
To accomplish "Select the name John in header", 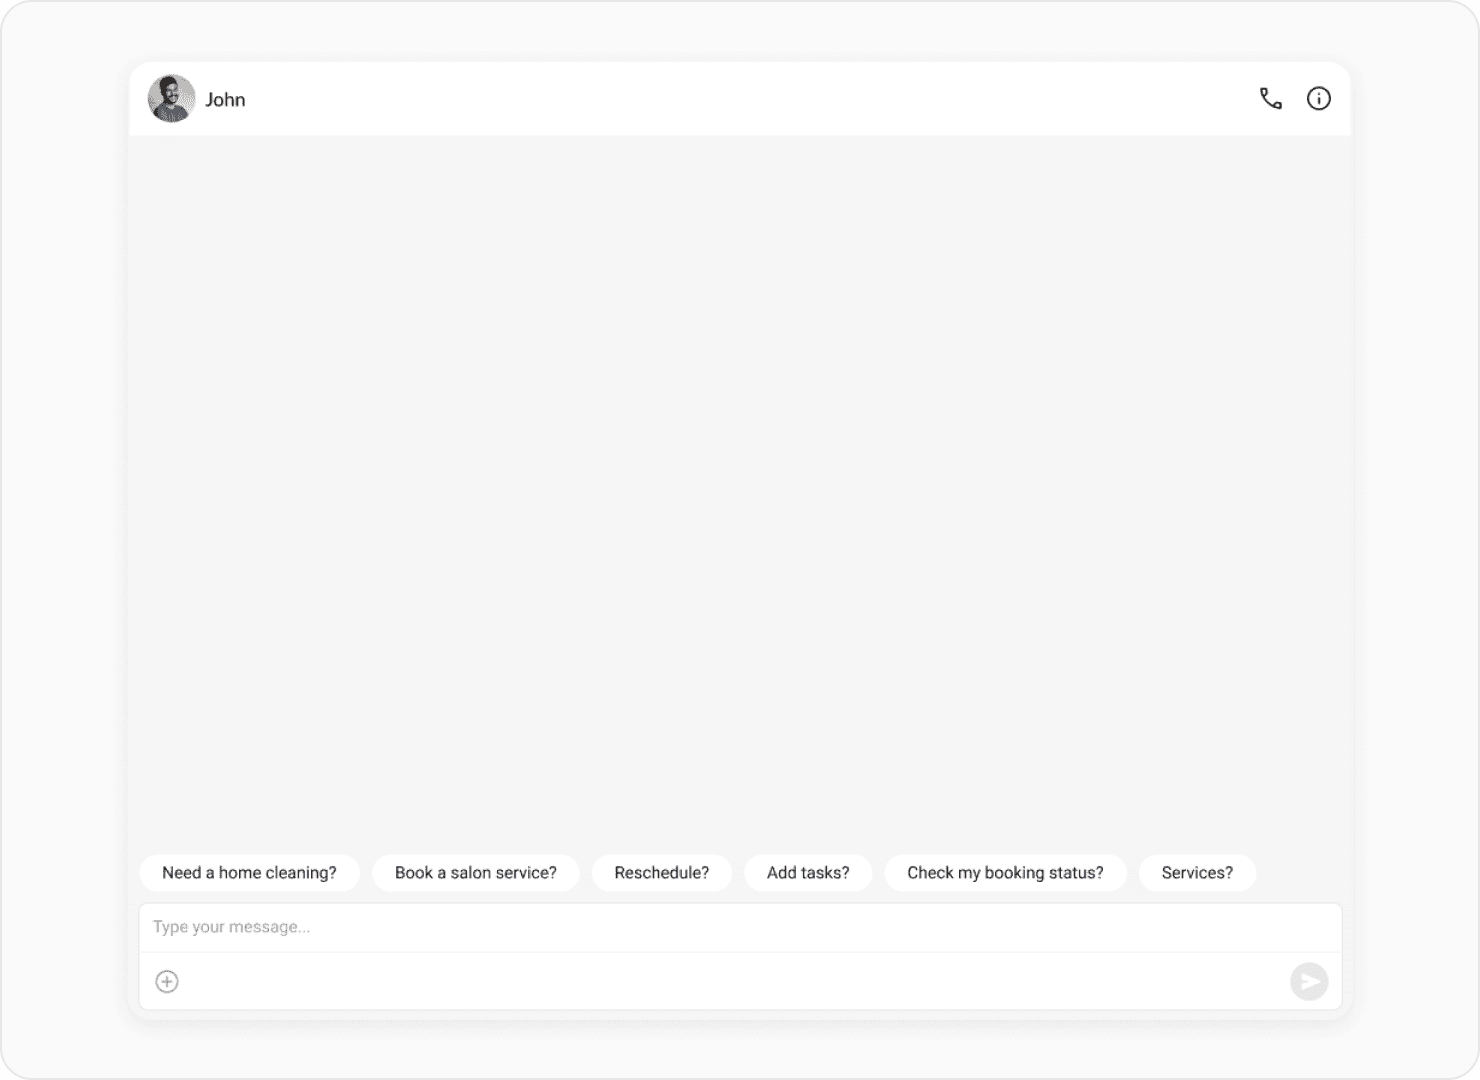I will [x=225, y=100].
